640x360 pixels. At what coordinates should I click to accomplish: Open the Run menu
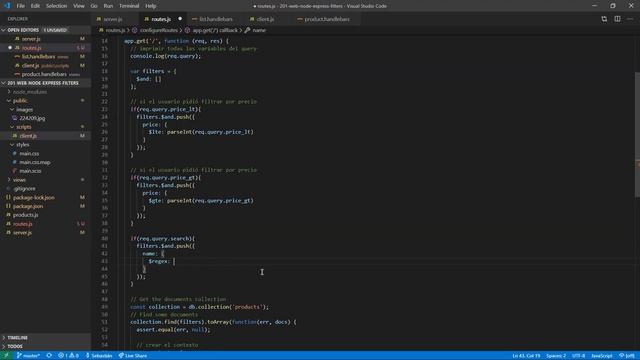(x=108, y=6)
